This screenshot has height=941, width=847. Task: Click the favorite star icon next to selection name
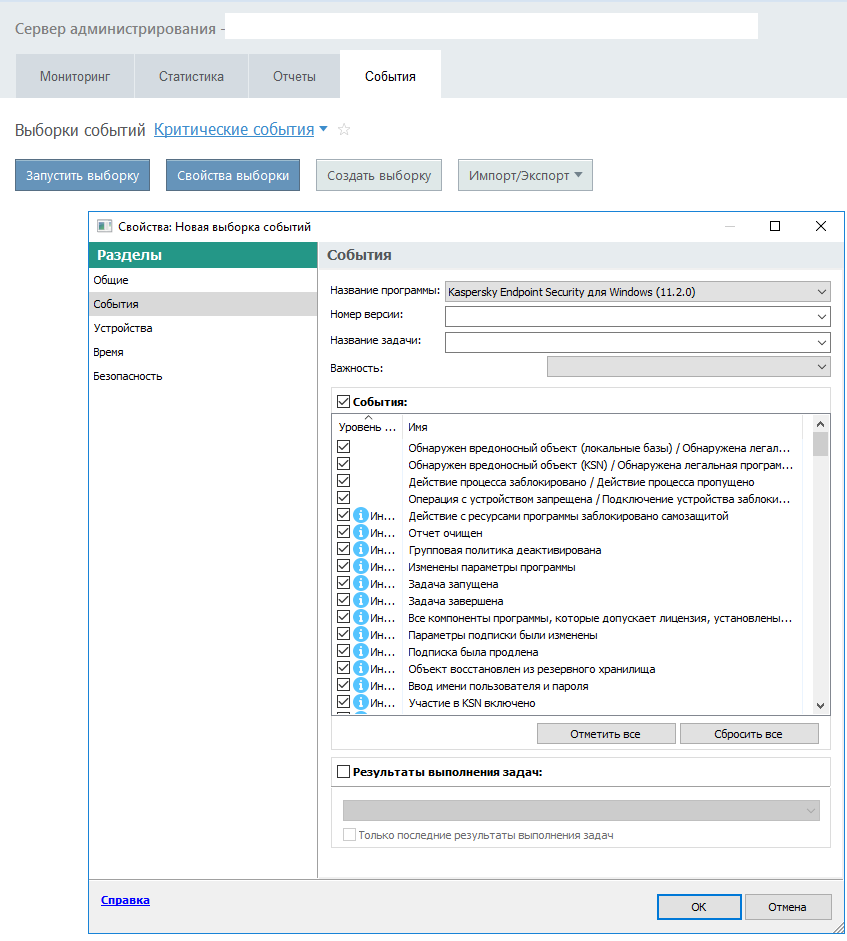344,130
